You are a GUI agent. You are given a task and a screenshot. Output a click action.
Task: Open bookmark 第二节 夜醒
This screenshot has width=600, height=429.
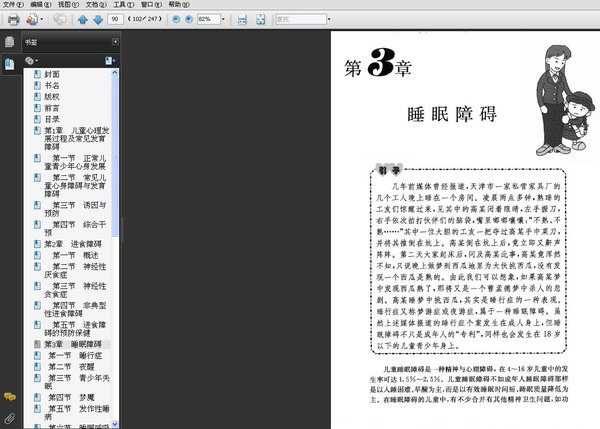(x=71, y=367)
